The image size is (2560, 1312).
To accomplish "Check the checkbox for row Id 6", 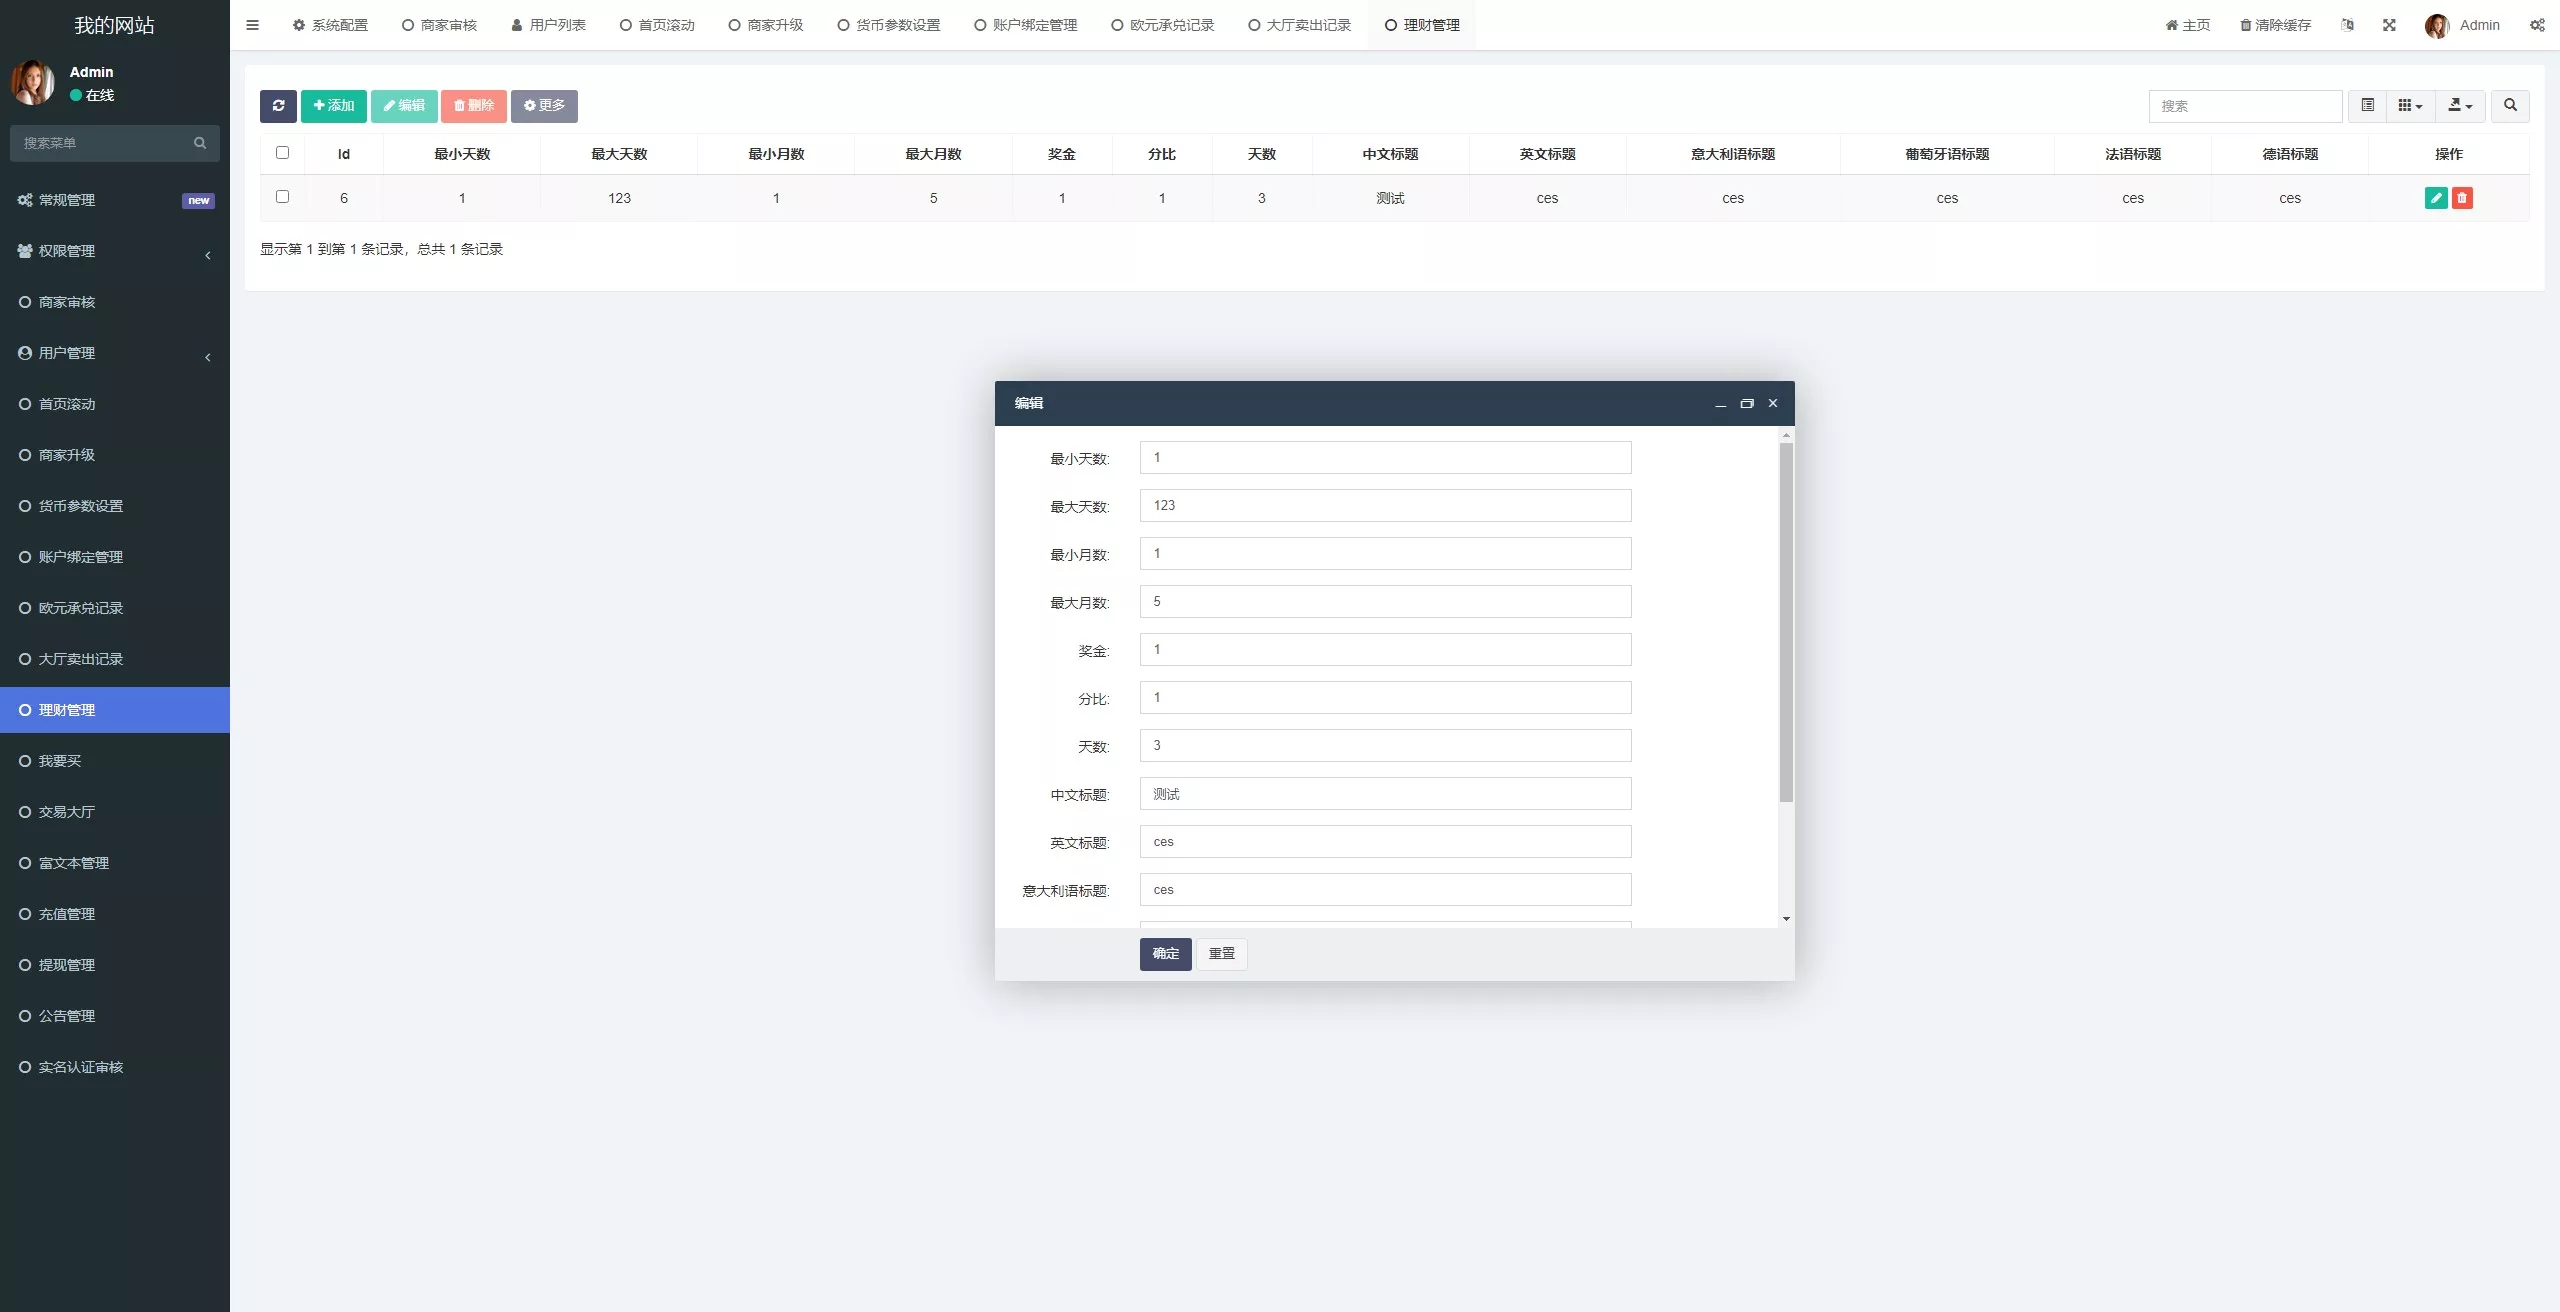I will pyautogui.click(x=282, y=197).
